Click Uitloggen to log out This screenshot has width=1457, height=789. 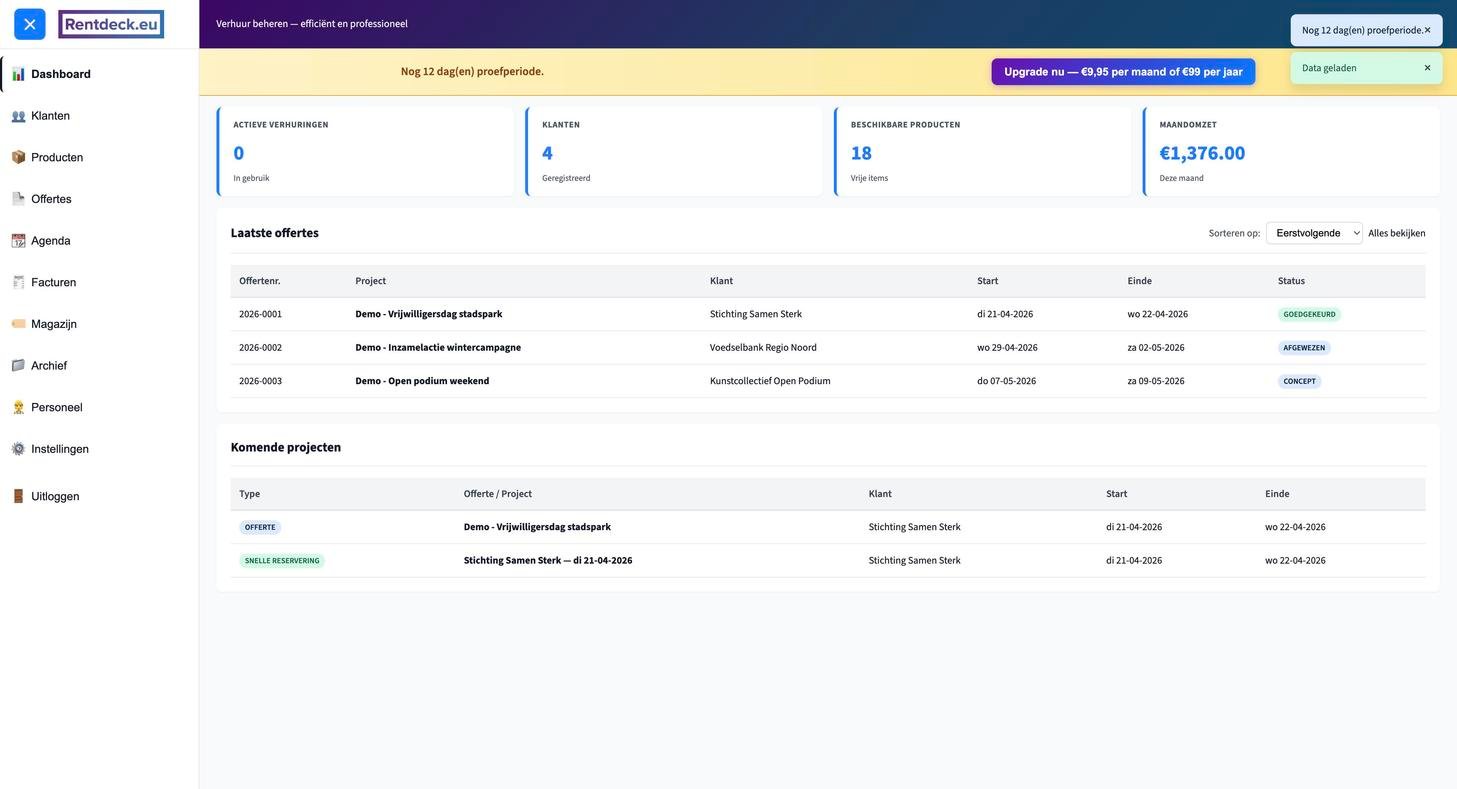point(54,497)
